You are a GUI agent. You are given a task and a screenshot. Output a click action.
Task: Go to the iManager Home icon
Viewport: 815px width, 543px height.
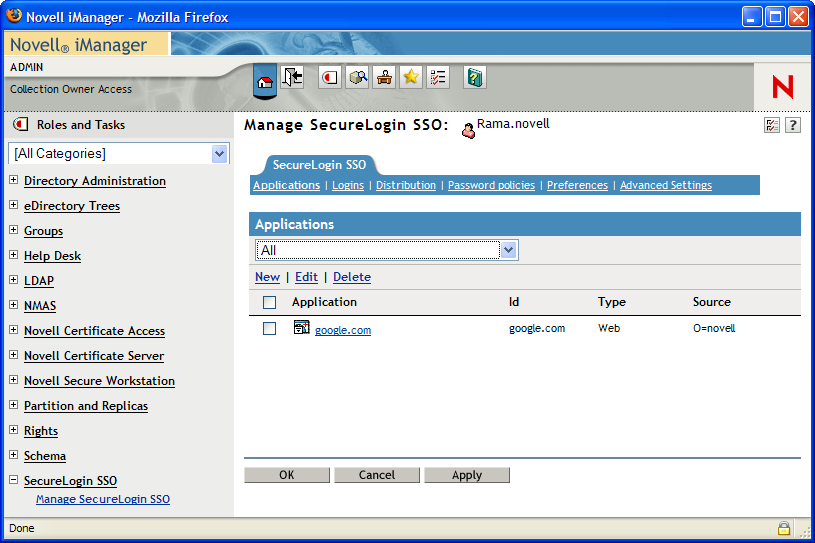coord(265,82)
